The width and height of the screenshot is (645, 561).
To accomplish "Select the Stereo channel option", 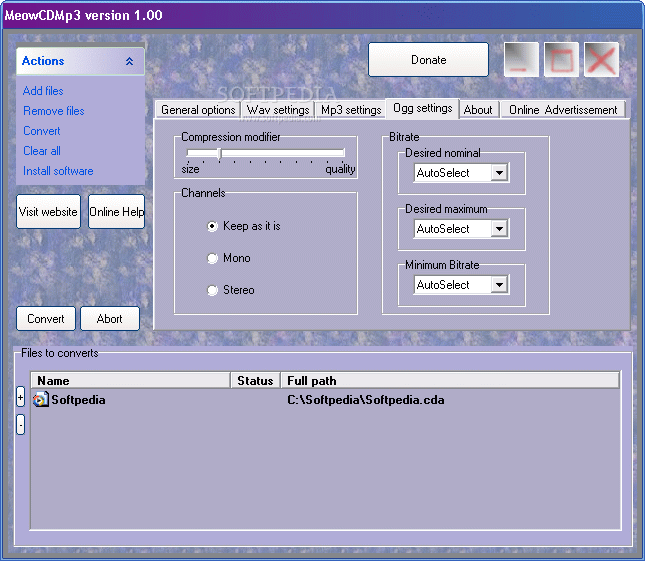I will pos(212,290).
